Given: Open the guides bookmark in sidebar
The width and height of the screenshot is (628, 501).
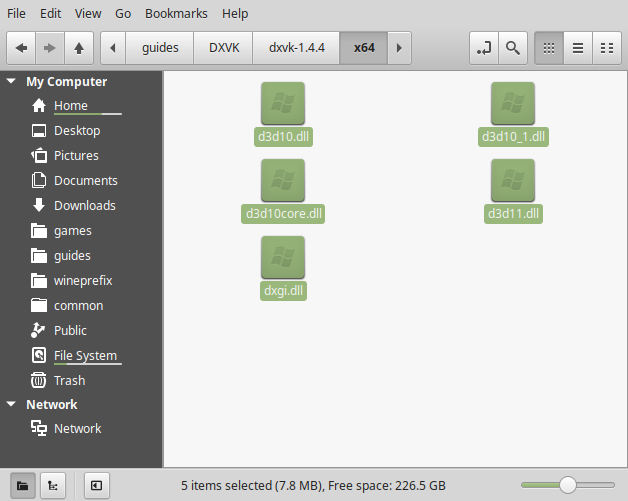Looking at the screenshot, I should coord(80,256).
